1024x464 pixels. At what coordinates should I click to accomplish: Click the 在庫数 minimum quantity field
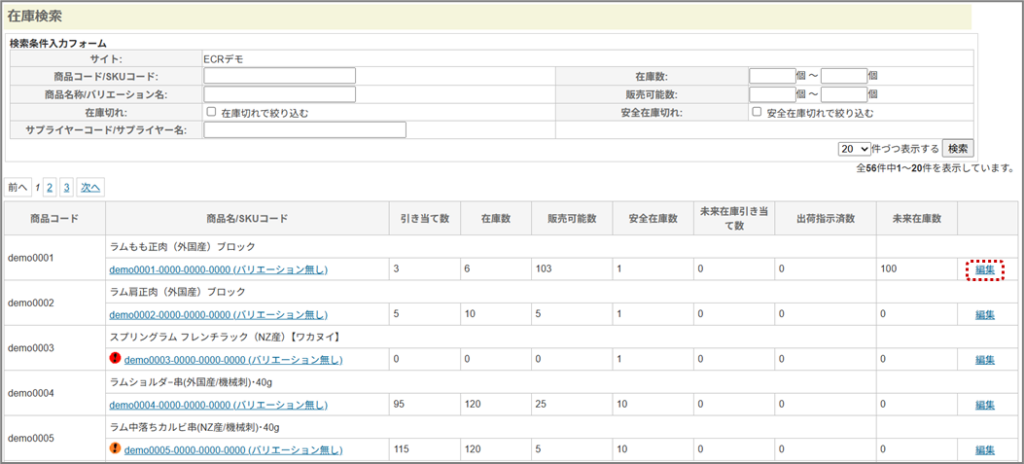[x=771, y=76]
